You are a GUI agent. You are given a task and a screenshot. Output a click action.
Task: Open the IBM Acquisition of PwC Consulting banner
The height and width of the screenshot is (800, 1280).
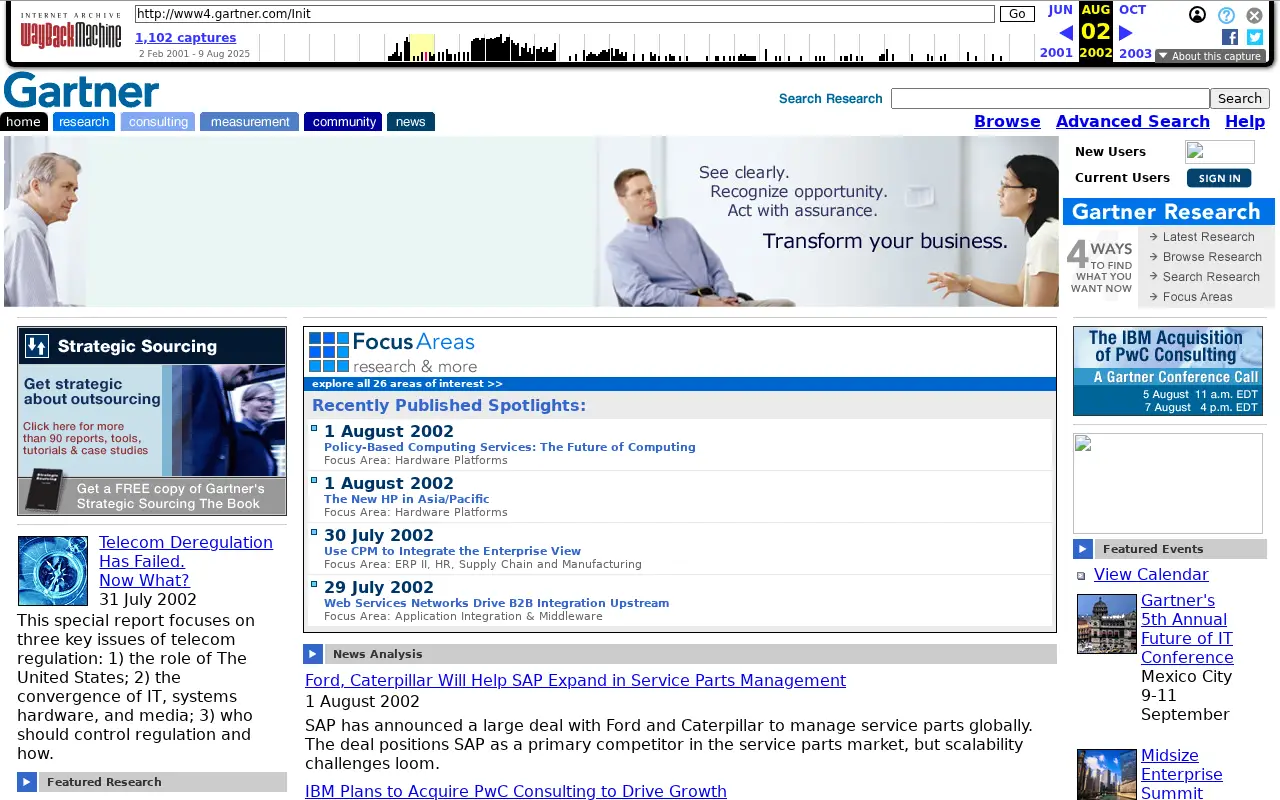(x=1168, y=371)
